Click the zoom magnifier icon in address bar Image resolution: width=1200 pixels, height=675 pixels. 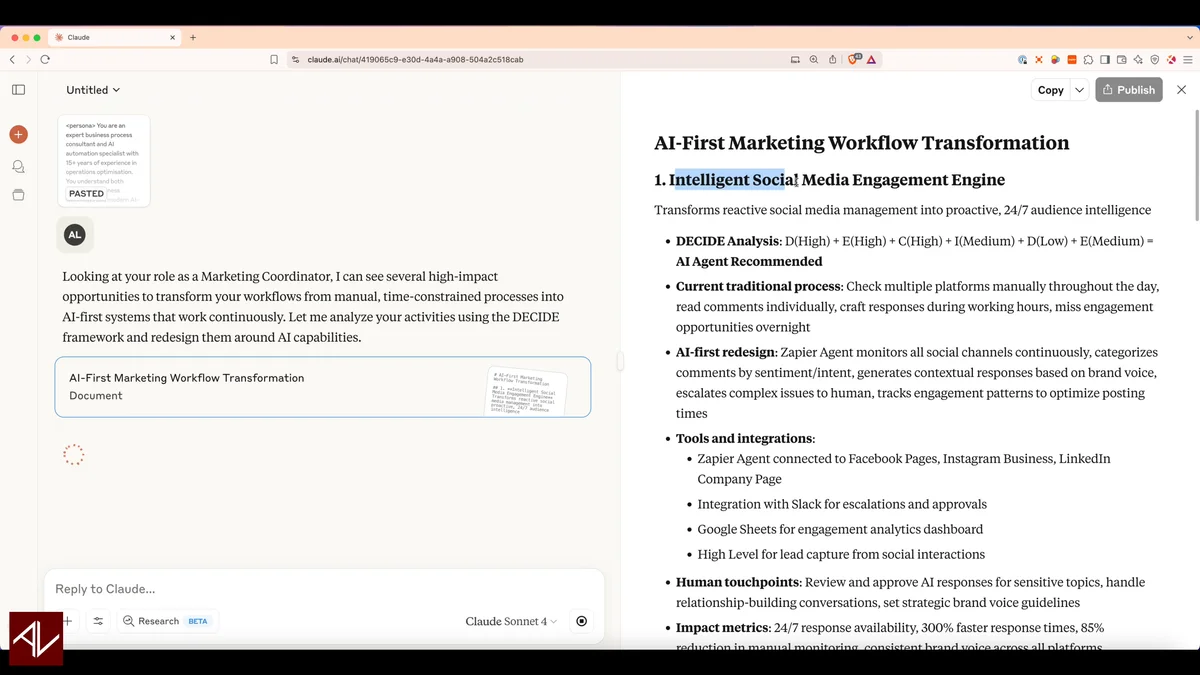814,60
